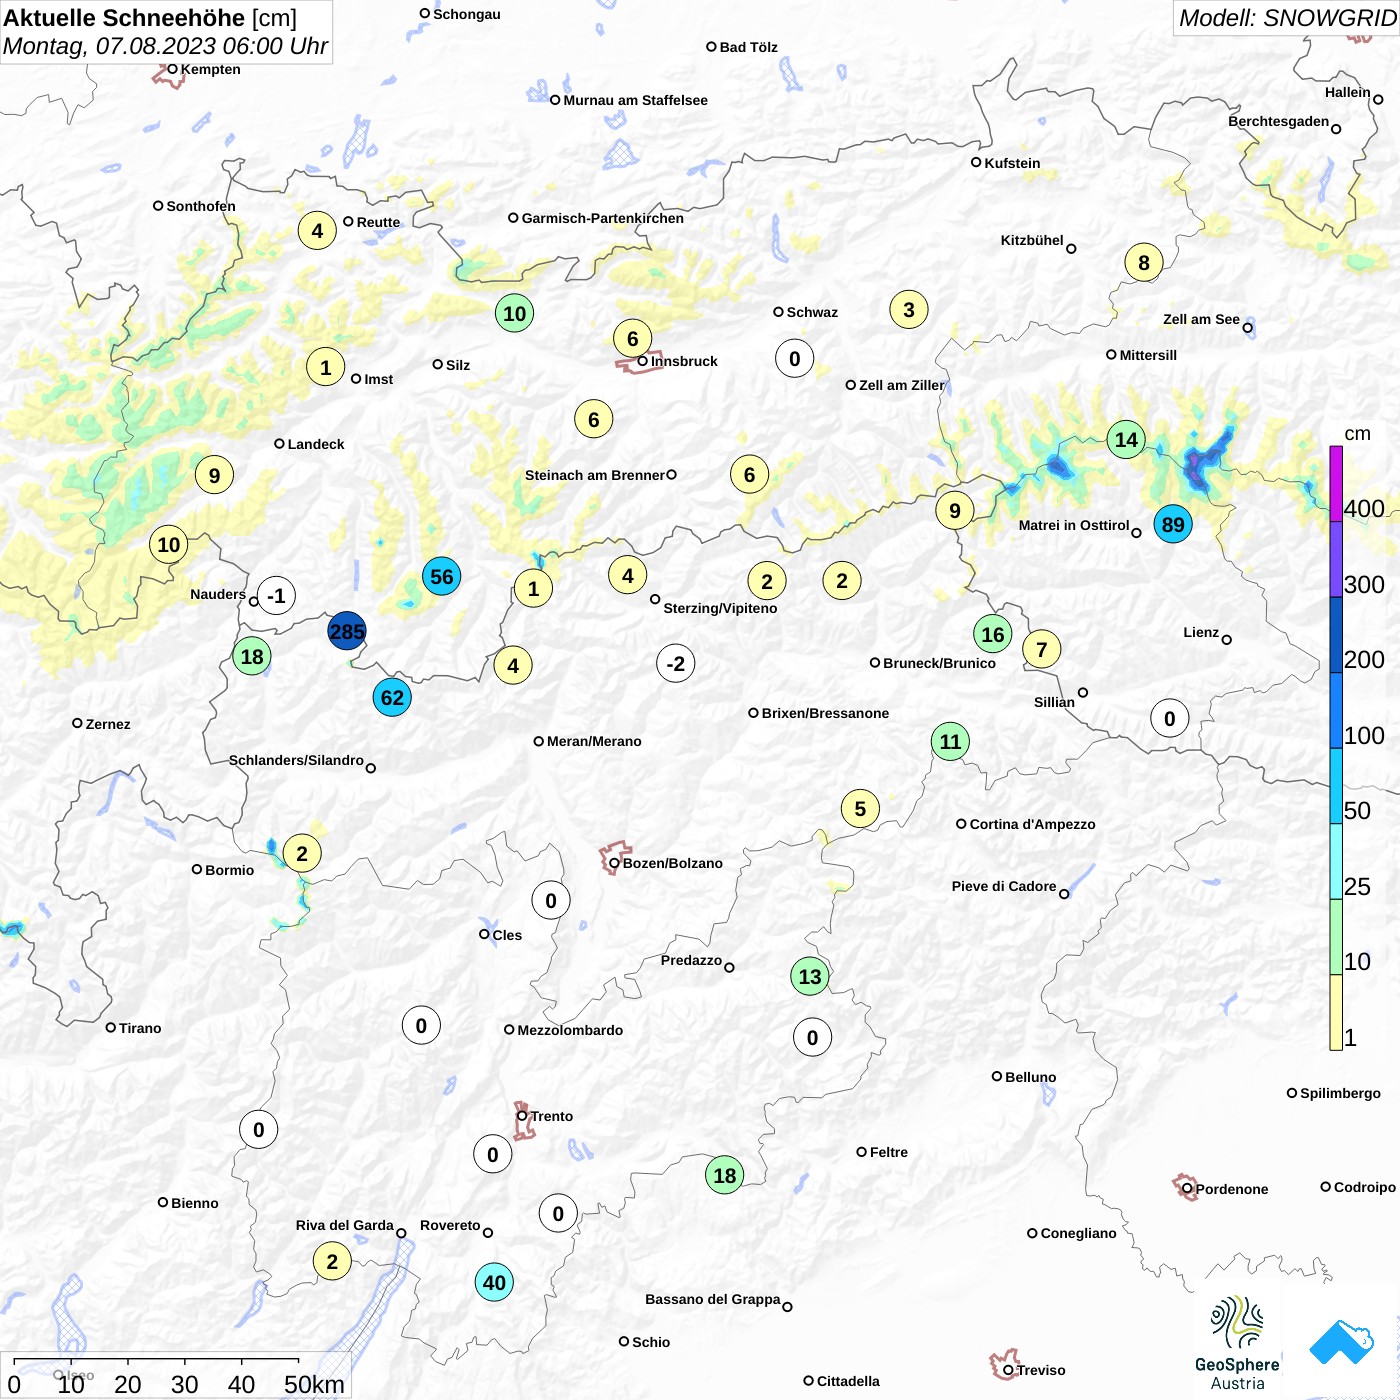Click the Cortina d'Ampezzo city label
This screenshot has width=1400, height=1400.
(1033, 824)
